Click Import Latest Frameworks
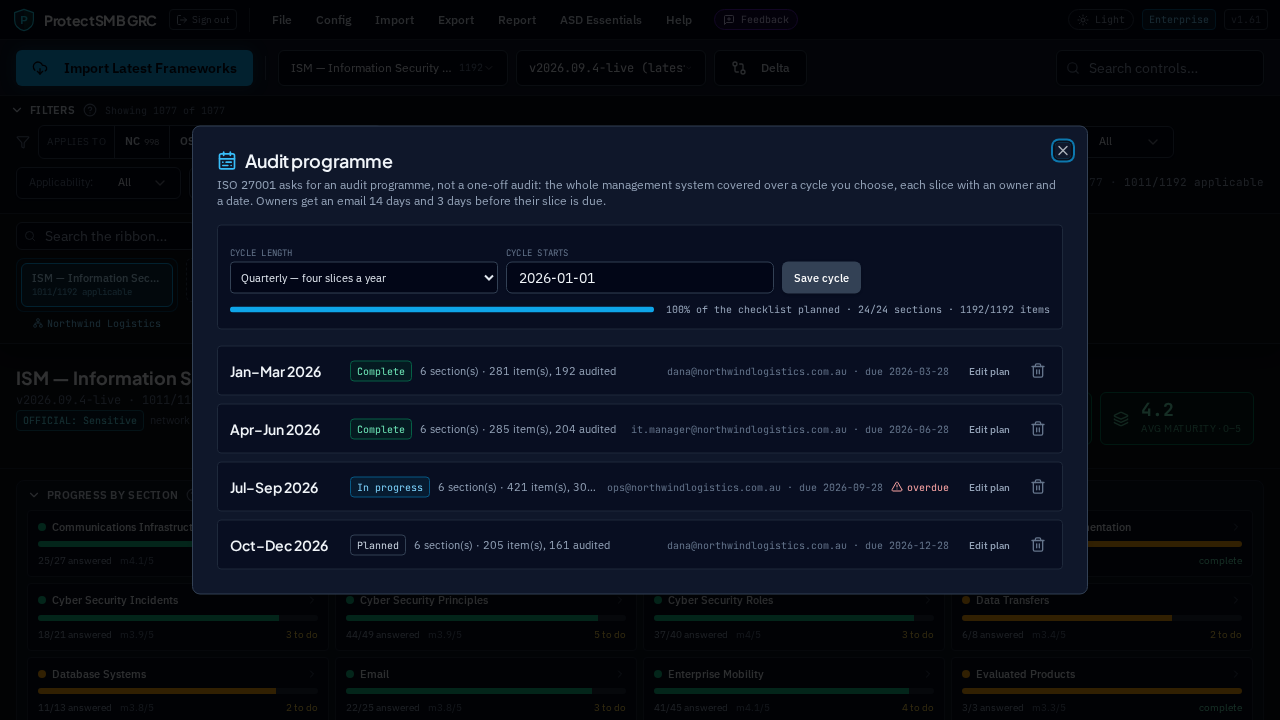Viewport: 1280px width, 720px height. click(134, 68)
